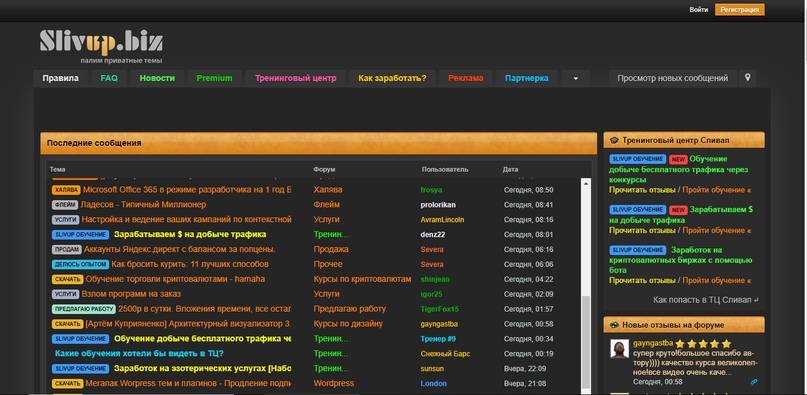
Task: Open the Правила tab
Action: tap(61, 78)
